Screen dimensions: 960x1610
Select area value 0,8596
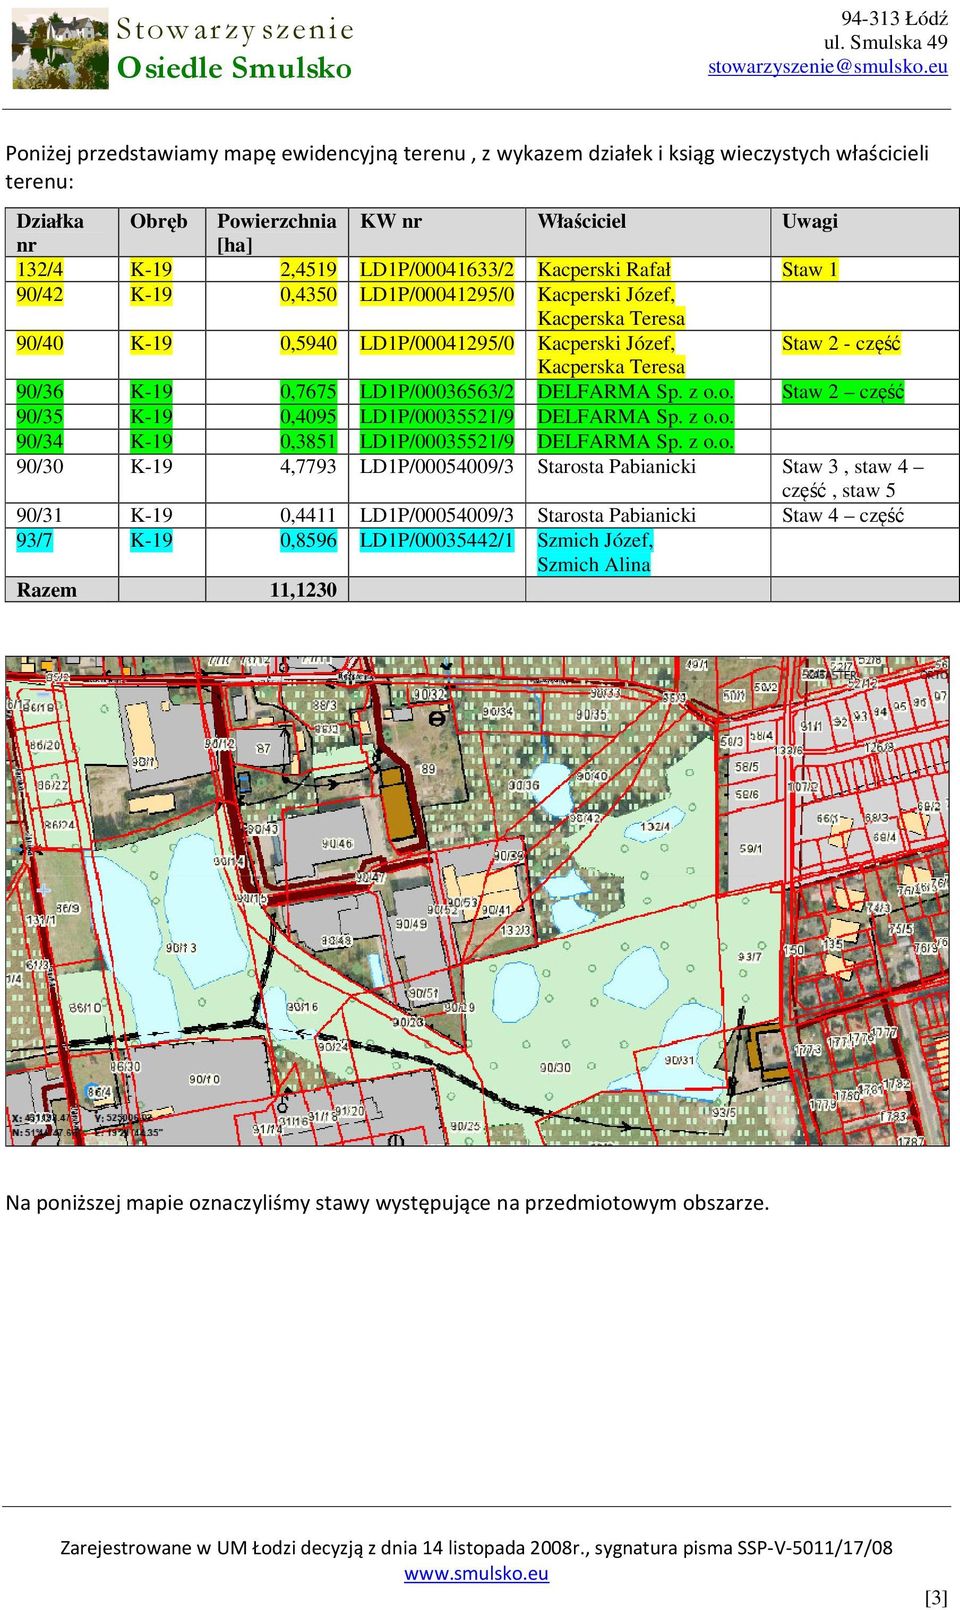[x=308, y=540]
